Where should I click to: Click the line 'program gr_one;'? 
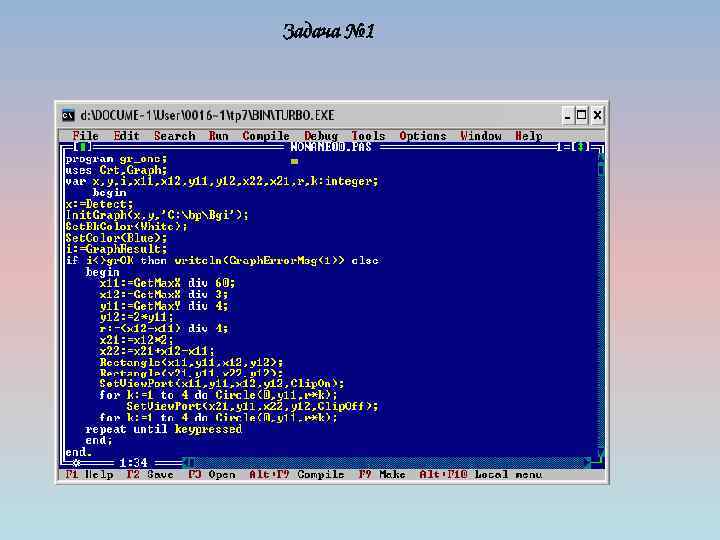click(x=116, y=159)
